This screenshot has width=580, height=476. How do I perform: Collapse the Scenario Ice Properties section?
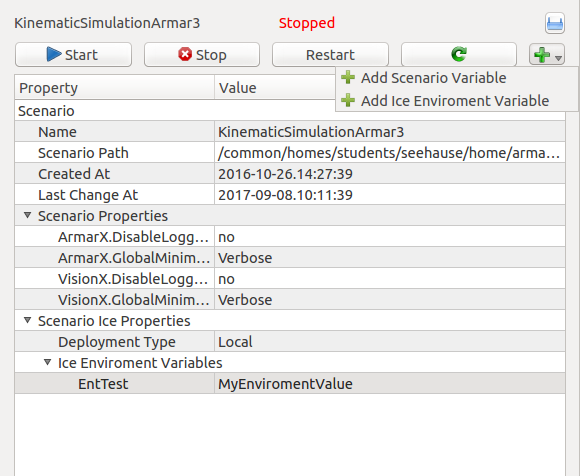[27, 320]
